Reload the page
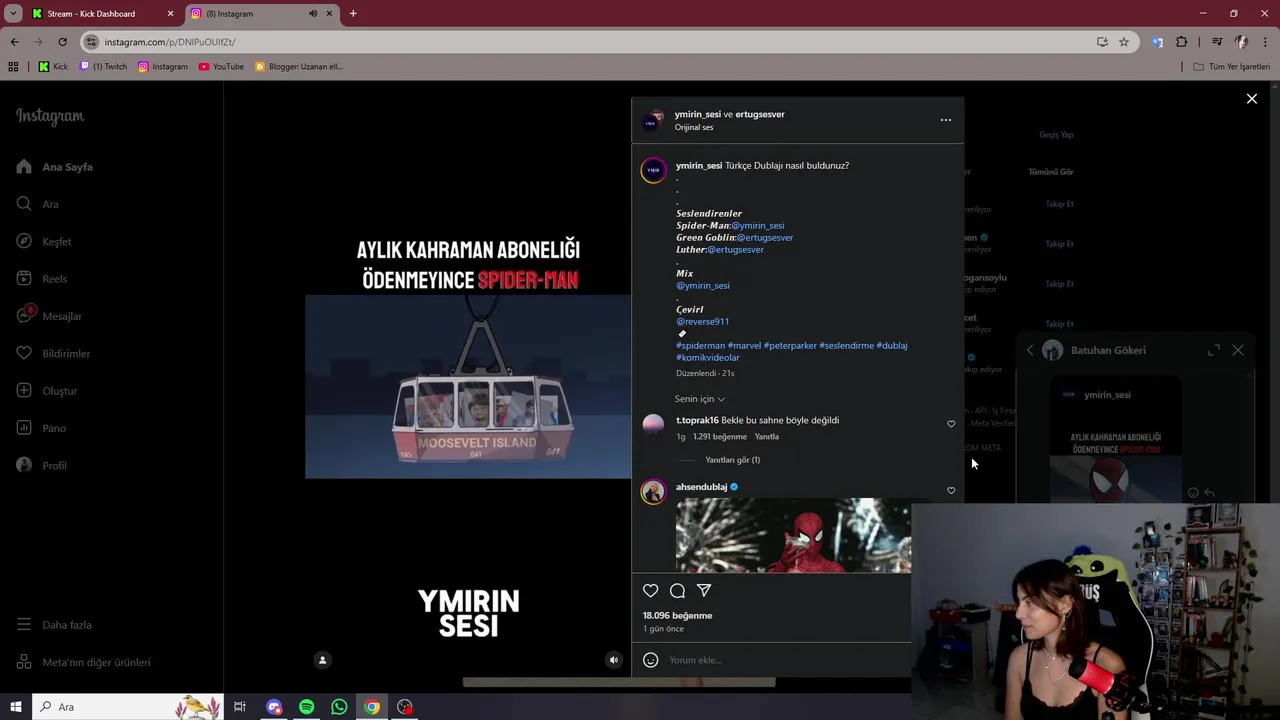This screenshot has height=720, width=1280. pos(62,42)
